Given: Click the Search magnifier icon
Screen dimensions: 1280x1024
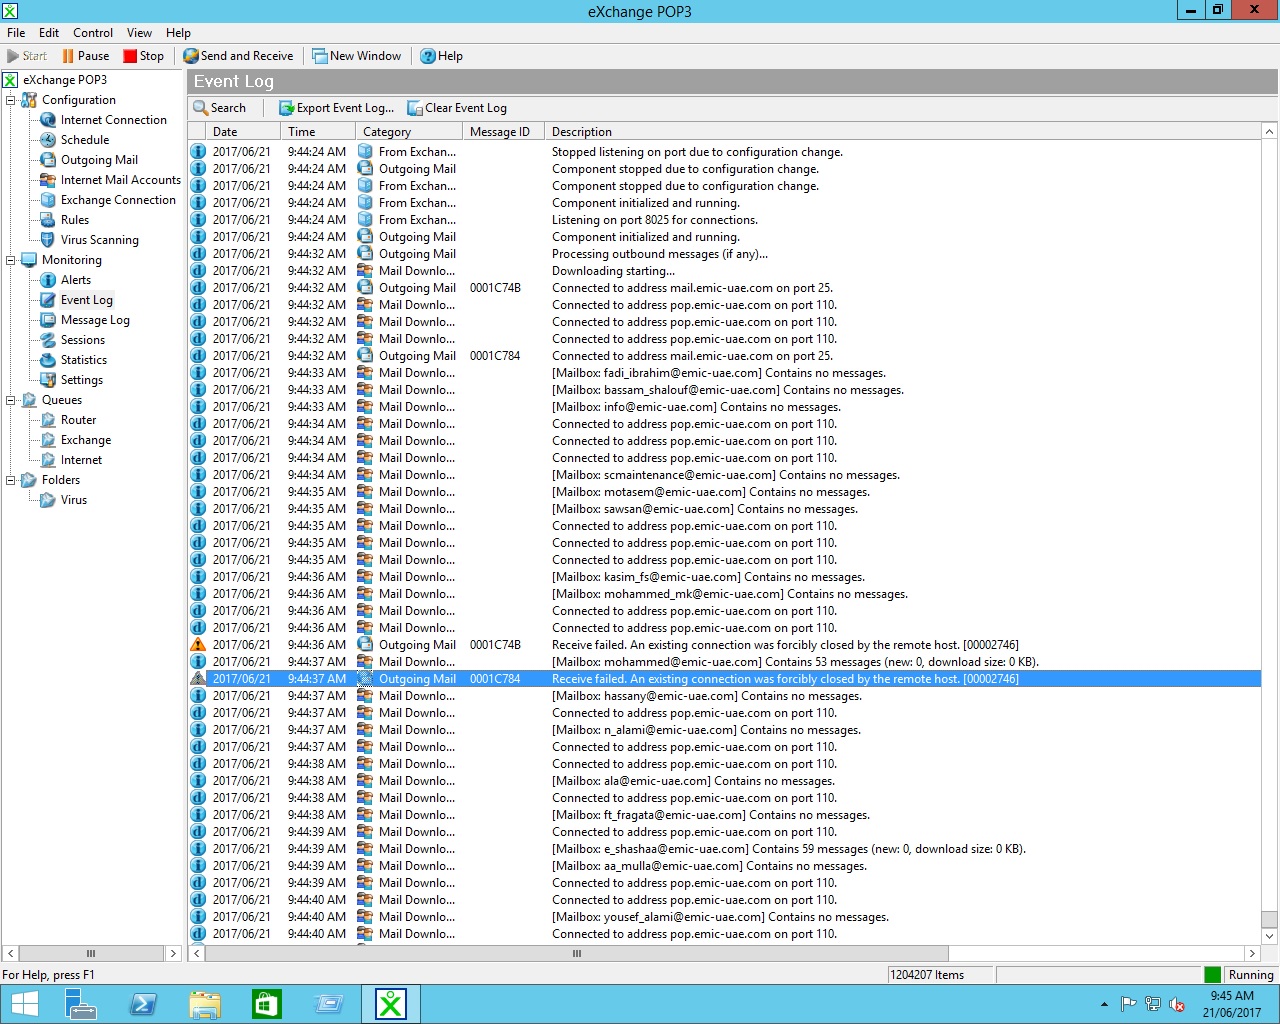Looking at the screenshot, I should tap(201, 108).
